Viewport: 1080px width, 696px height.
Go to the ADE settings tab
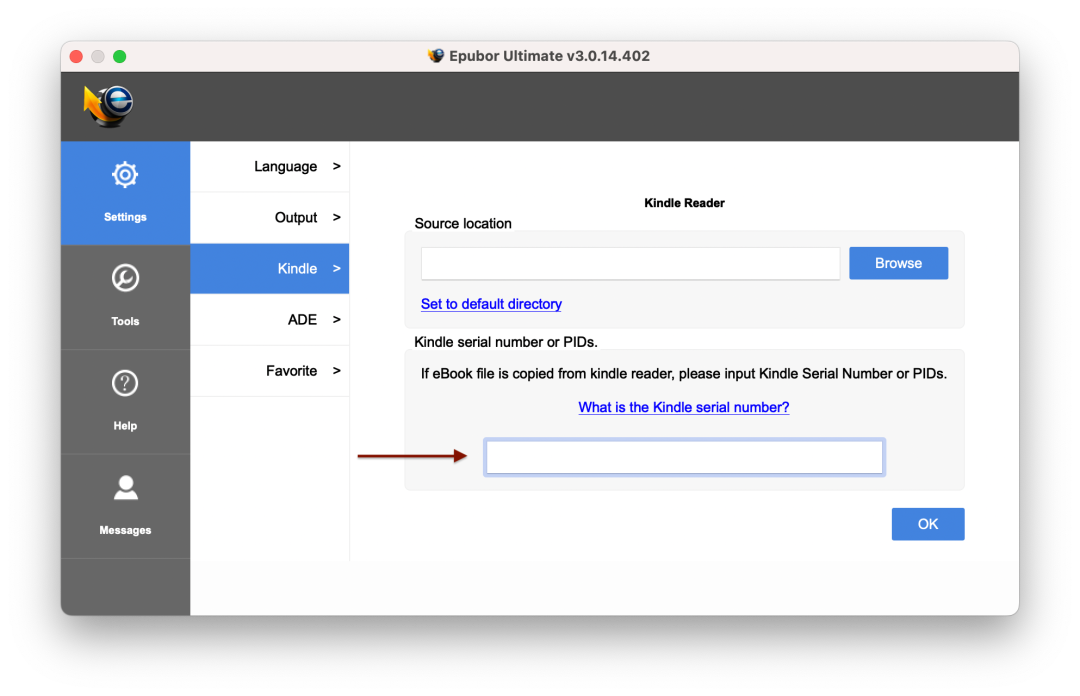pos(269,320)
